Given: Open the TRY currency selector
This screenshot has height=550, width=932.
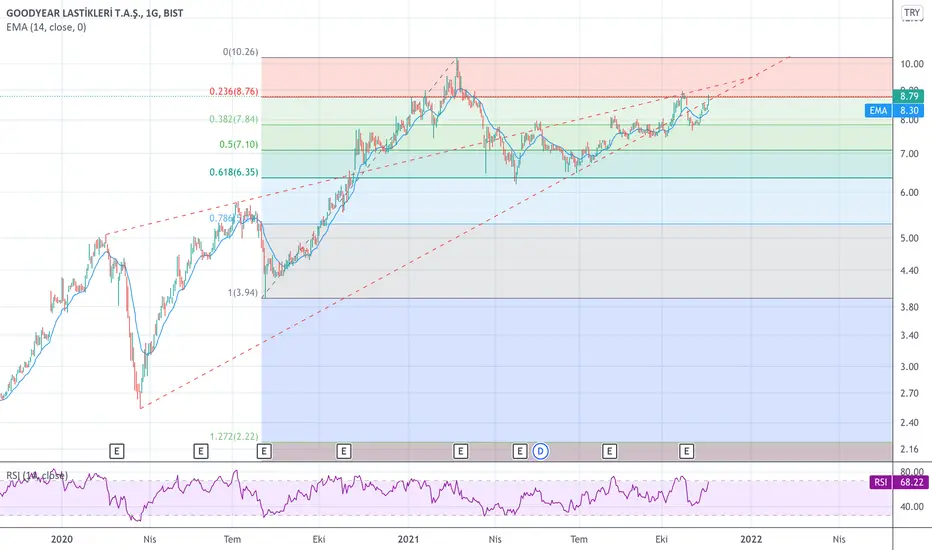Looking at the screenshot, I should point(912,12).
